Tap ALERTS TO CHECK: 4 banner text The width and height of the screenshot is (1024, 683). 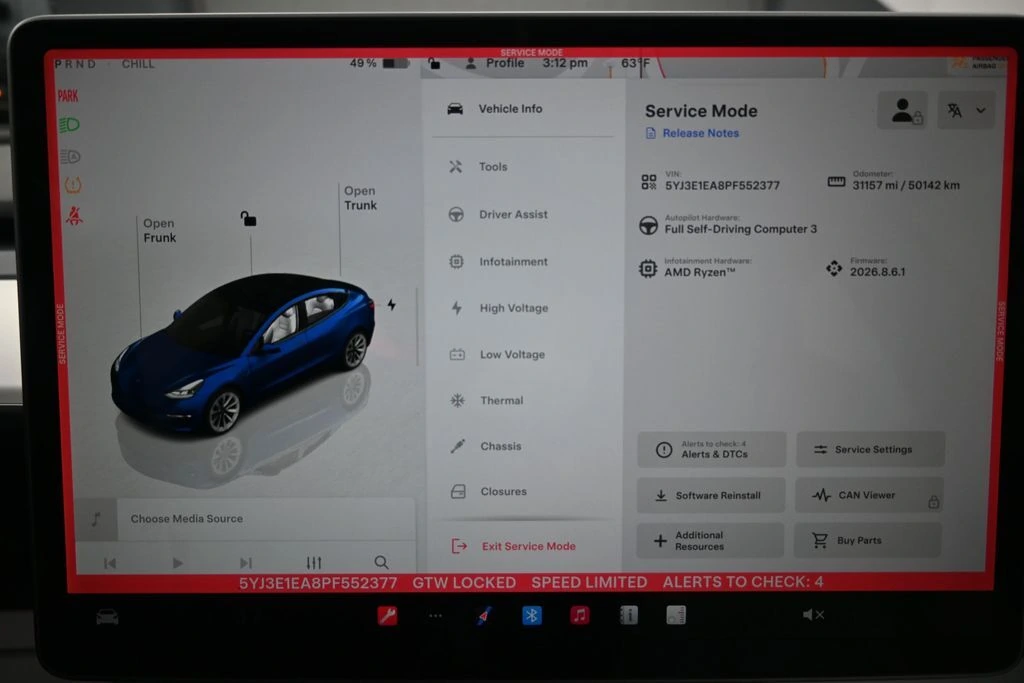(x=743, y=582)
